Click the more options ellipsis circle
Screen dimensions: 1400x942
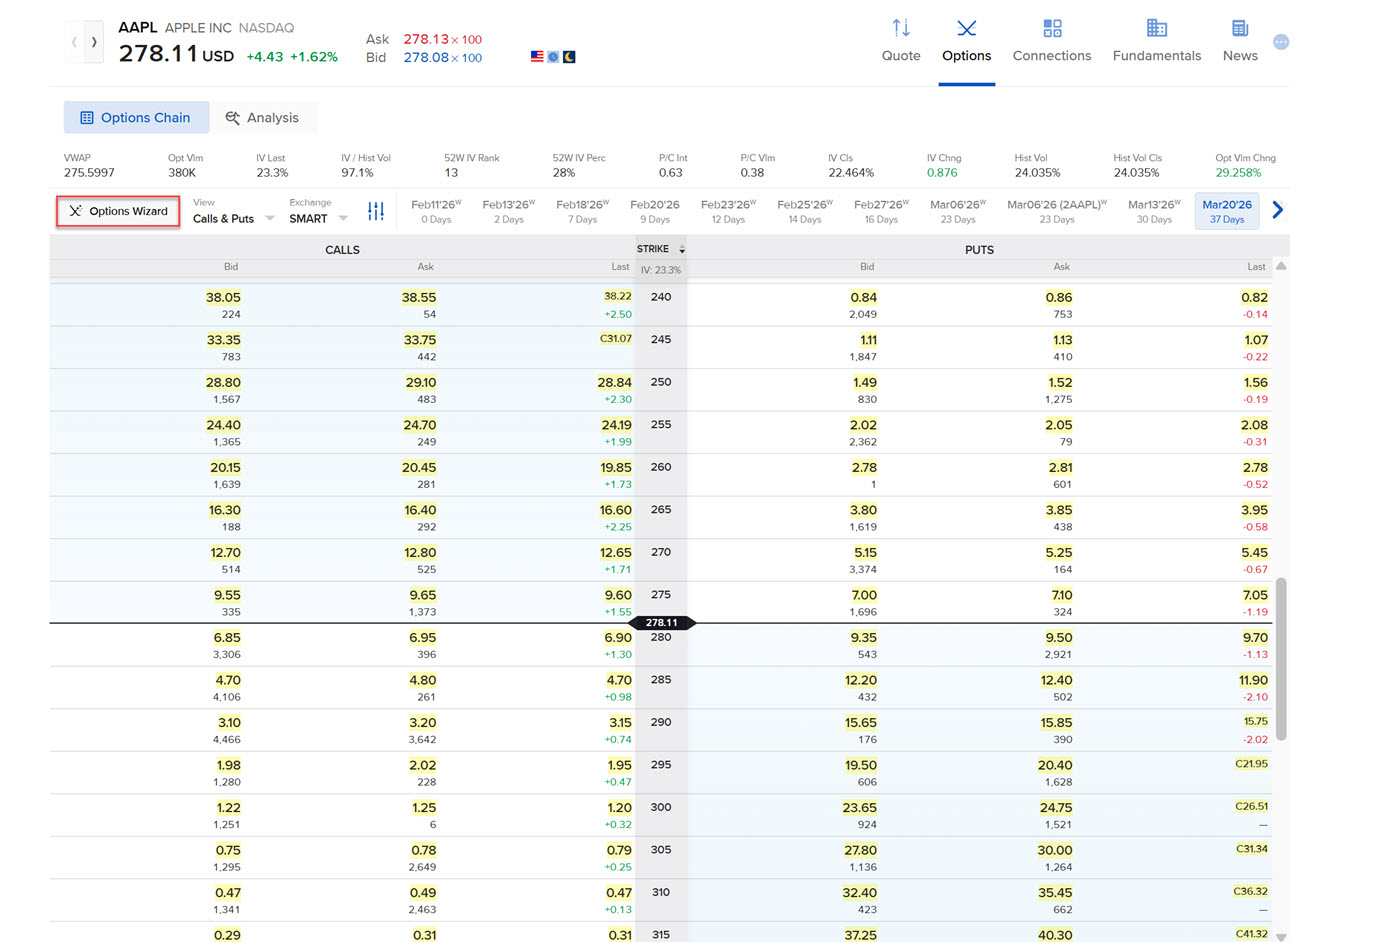1281,42
